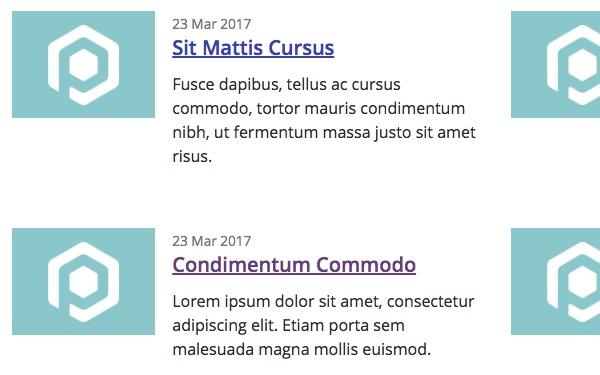Image resolution: width=600 pixels, height=375 pixels.
Task: Click hexagon logo beside Condimentum Commodo
Action: [x=83, y=282]
